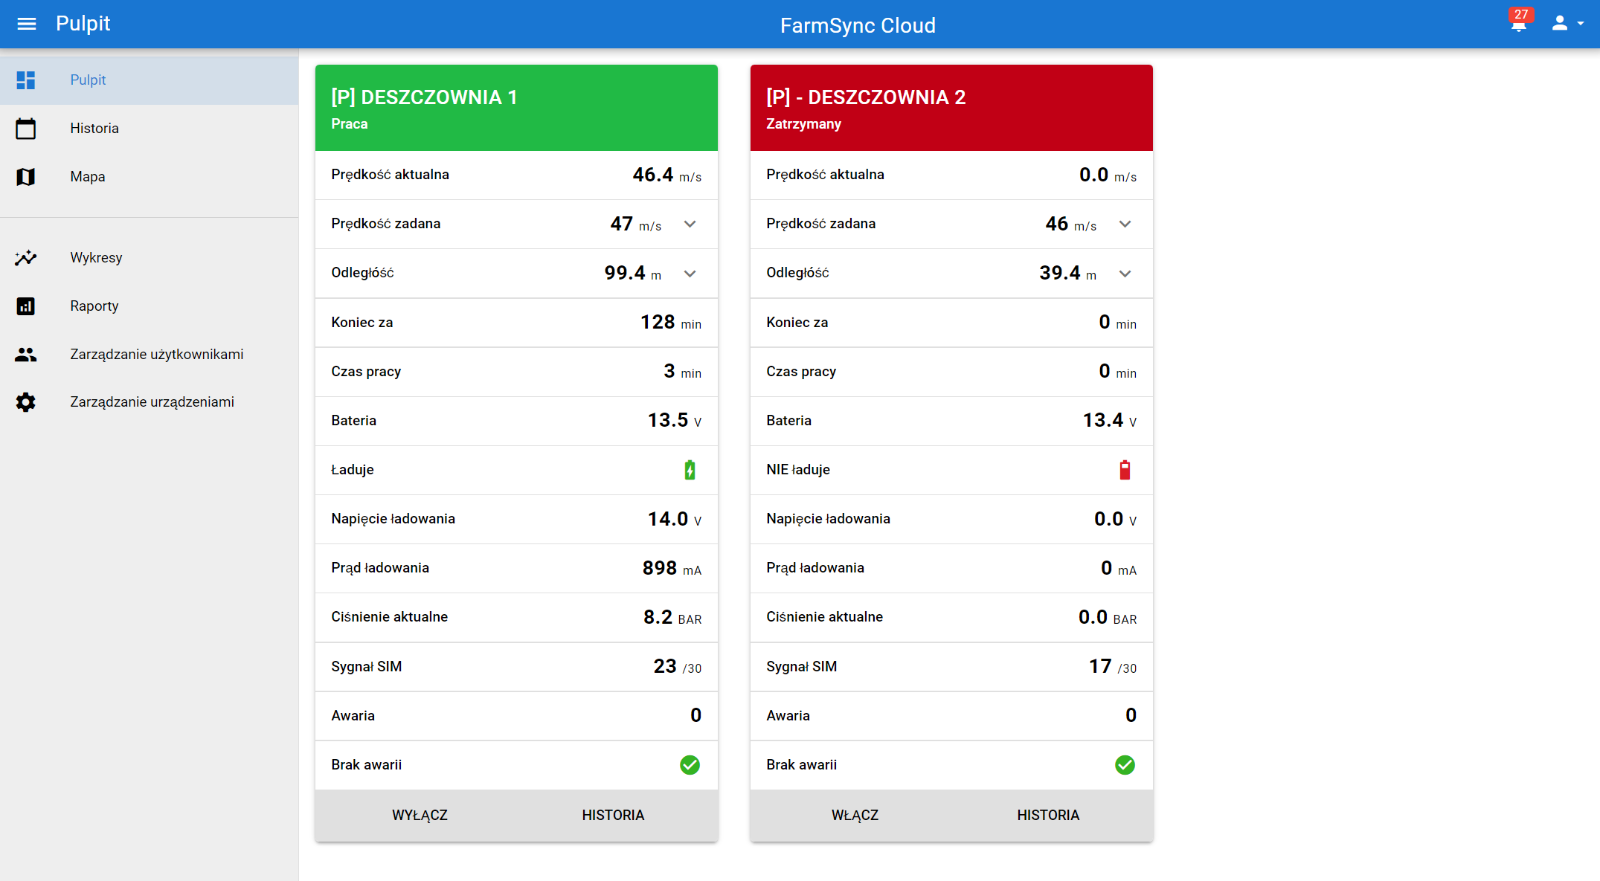Expand Prędkość zadana for Deszczownia 1
This screenshot has height=881, width=1600.
[x=690, y=224]
